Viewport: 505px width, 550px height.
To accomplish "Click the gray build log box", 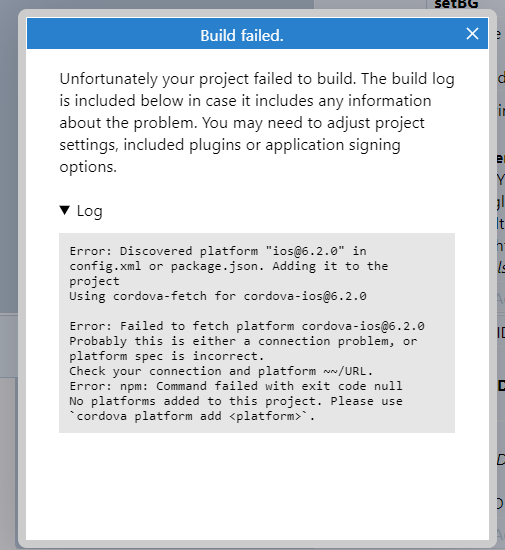I will pyautogui.click(x=257, y=333).
